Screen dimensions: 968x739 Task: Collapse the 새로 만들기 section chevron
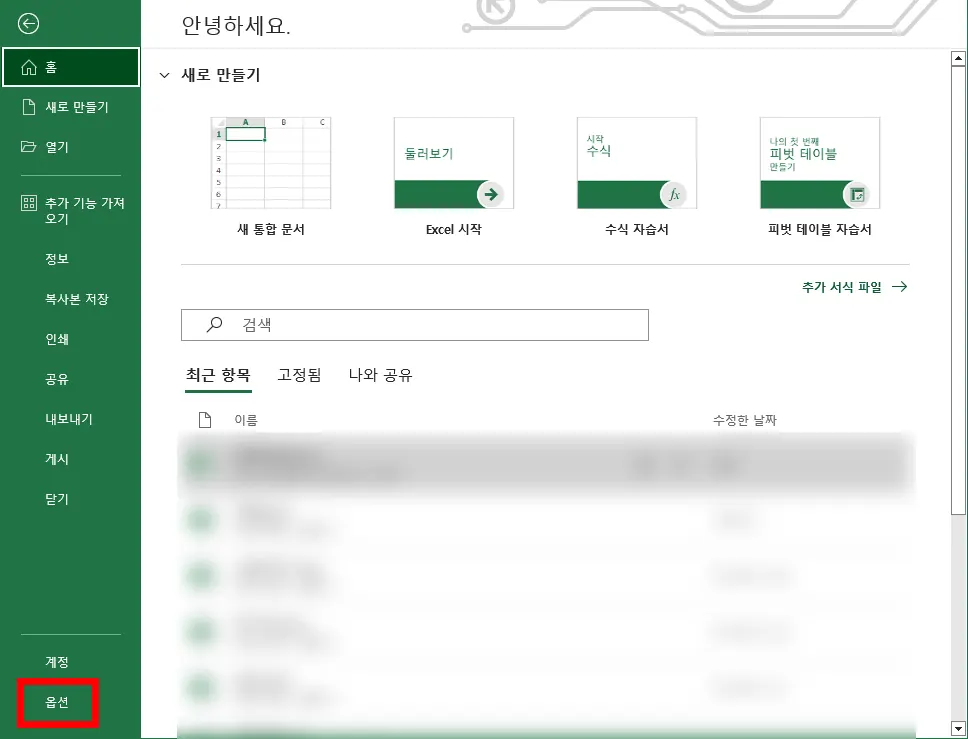pos(164,75)
